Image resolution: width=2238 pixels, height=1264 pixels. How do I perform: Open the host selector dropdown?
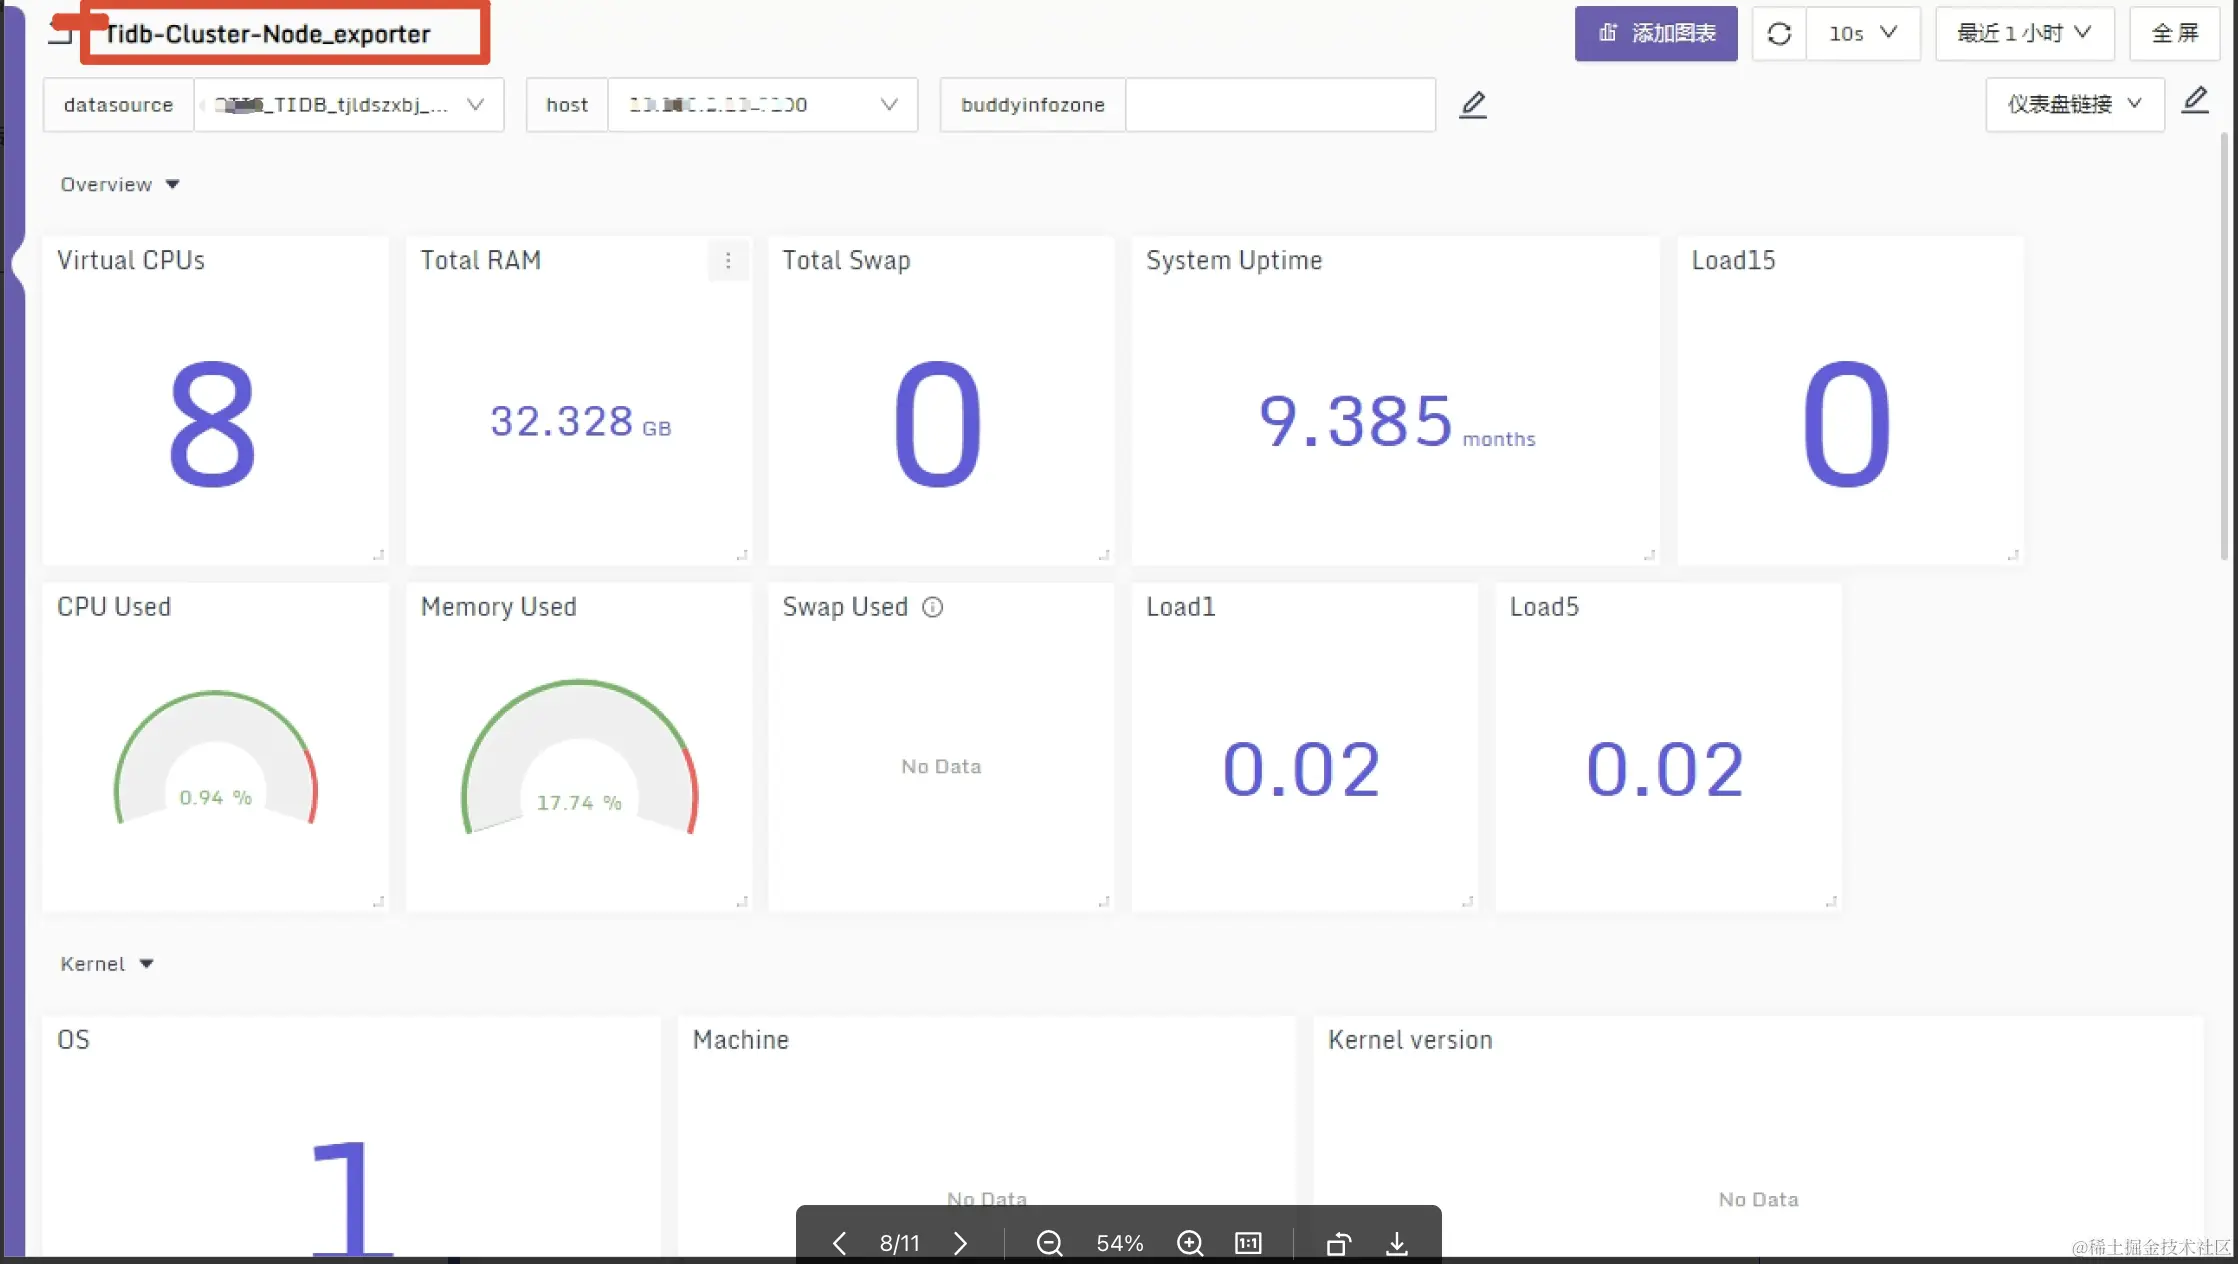762,105
